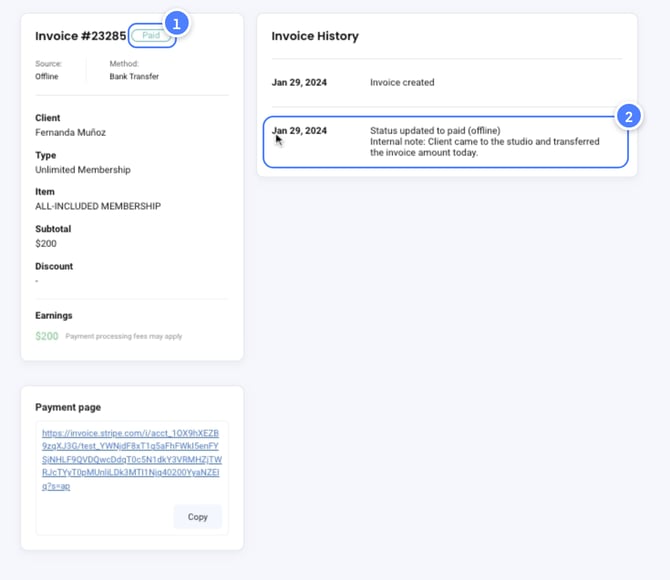Select the internal note about client transfer
Image resolution: width=670 pixels, height=580 pixels.
pos(485,147)
